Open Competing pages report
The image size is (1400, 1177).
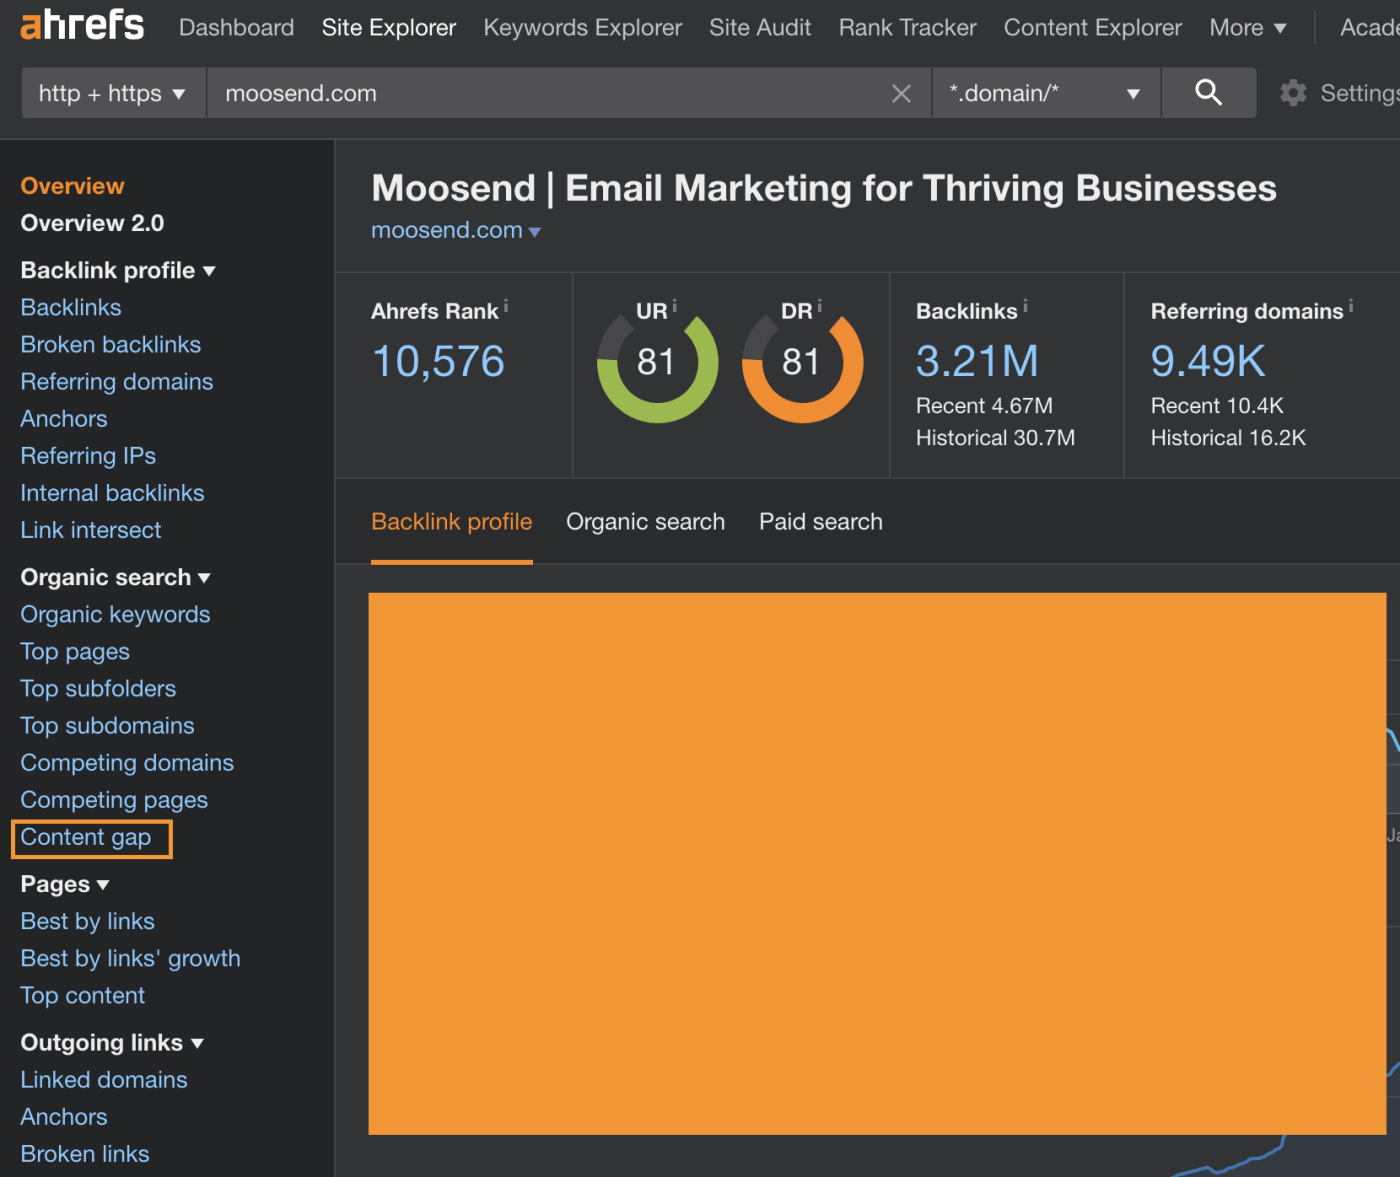coord(114,799)
